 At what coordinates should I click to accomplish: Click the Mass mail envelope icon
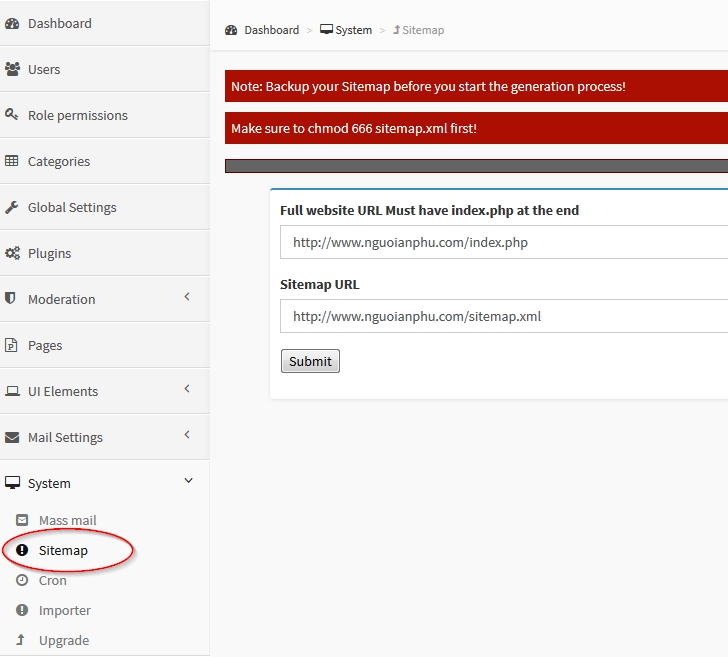(x=22, y=520)
